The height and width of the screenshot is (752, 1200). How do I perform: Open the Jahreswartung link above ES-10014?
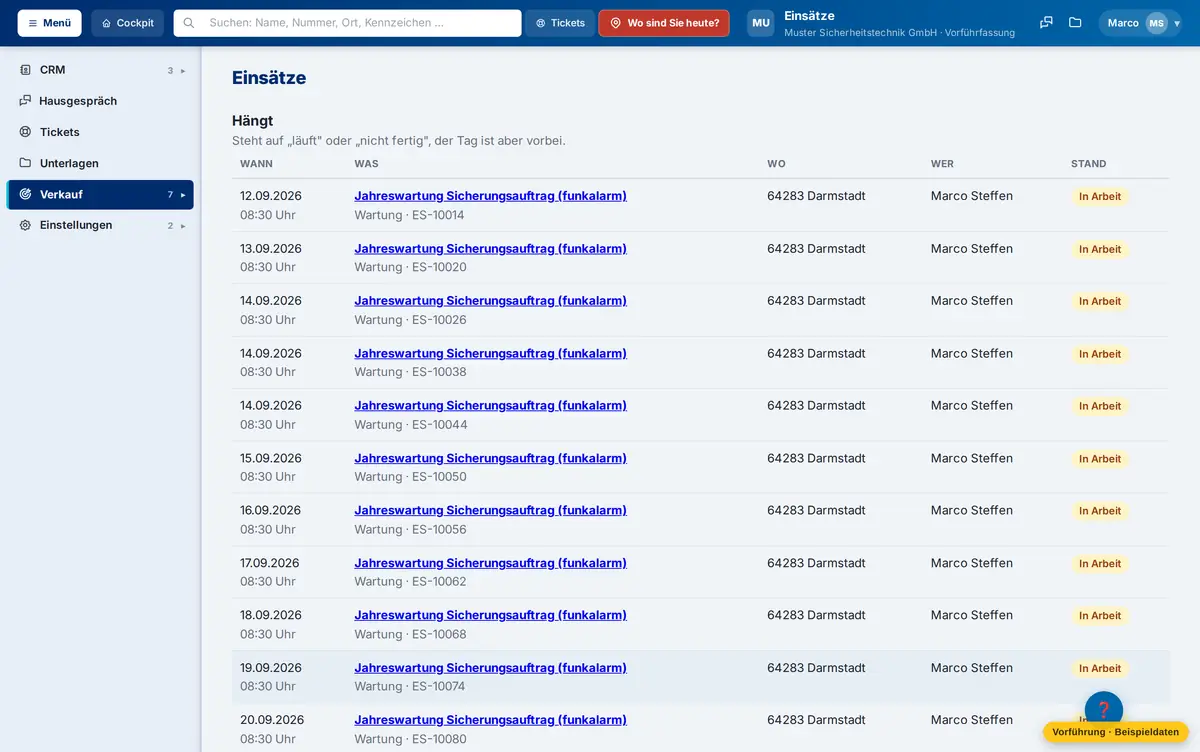coord(491,196)
